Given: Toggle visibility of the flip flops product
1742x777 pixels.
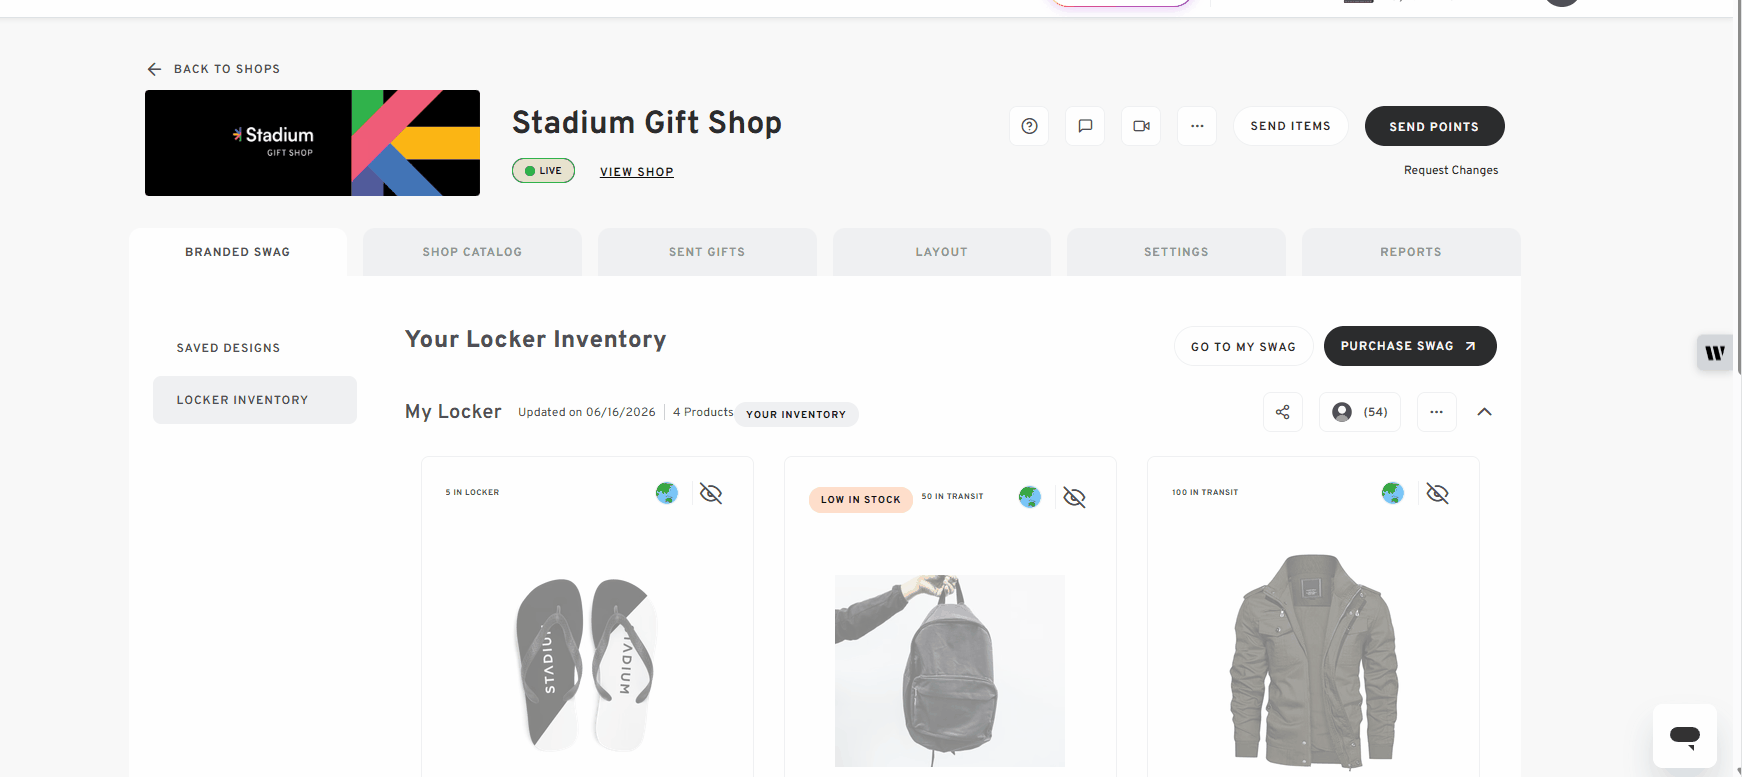Looking at the screenshot, I should [711, 493].
